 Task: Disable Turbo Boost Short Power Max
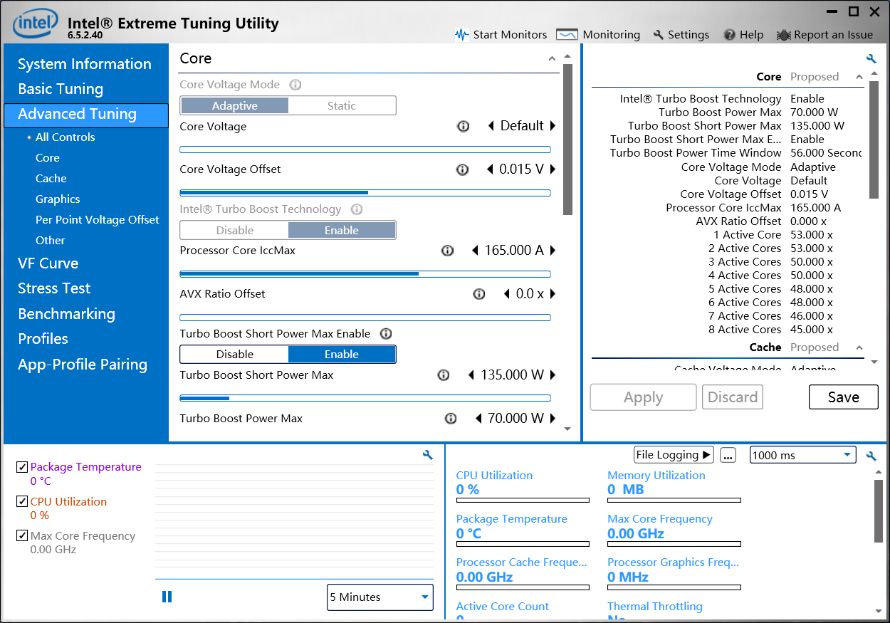(x=235, y=354)
